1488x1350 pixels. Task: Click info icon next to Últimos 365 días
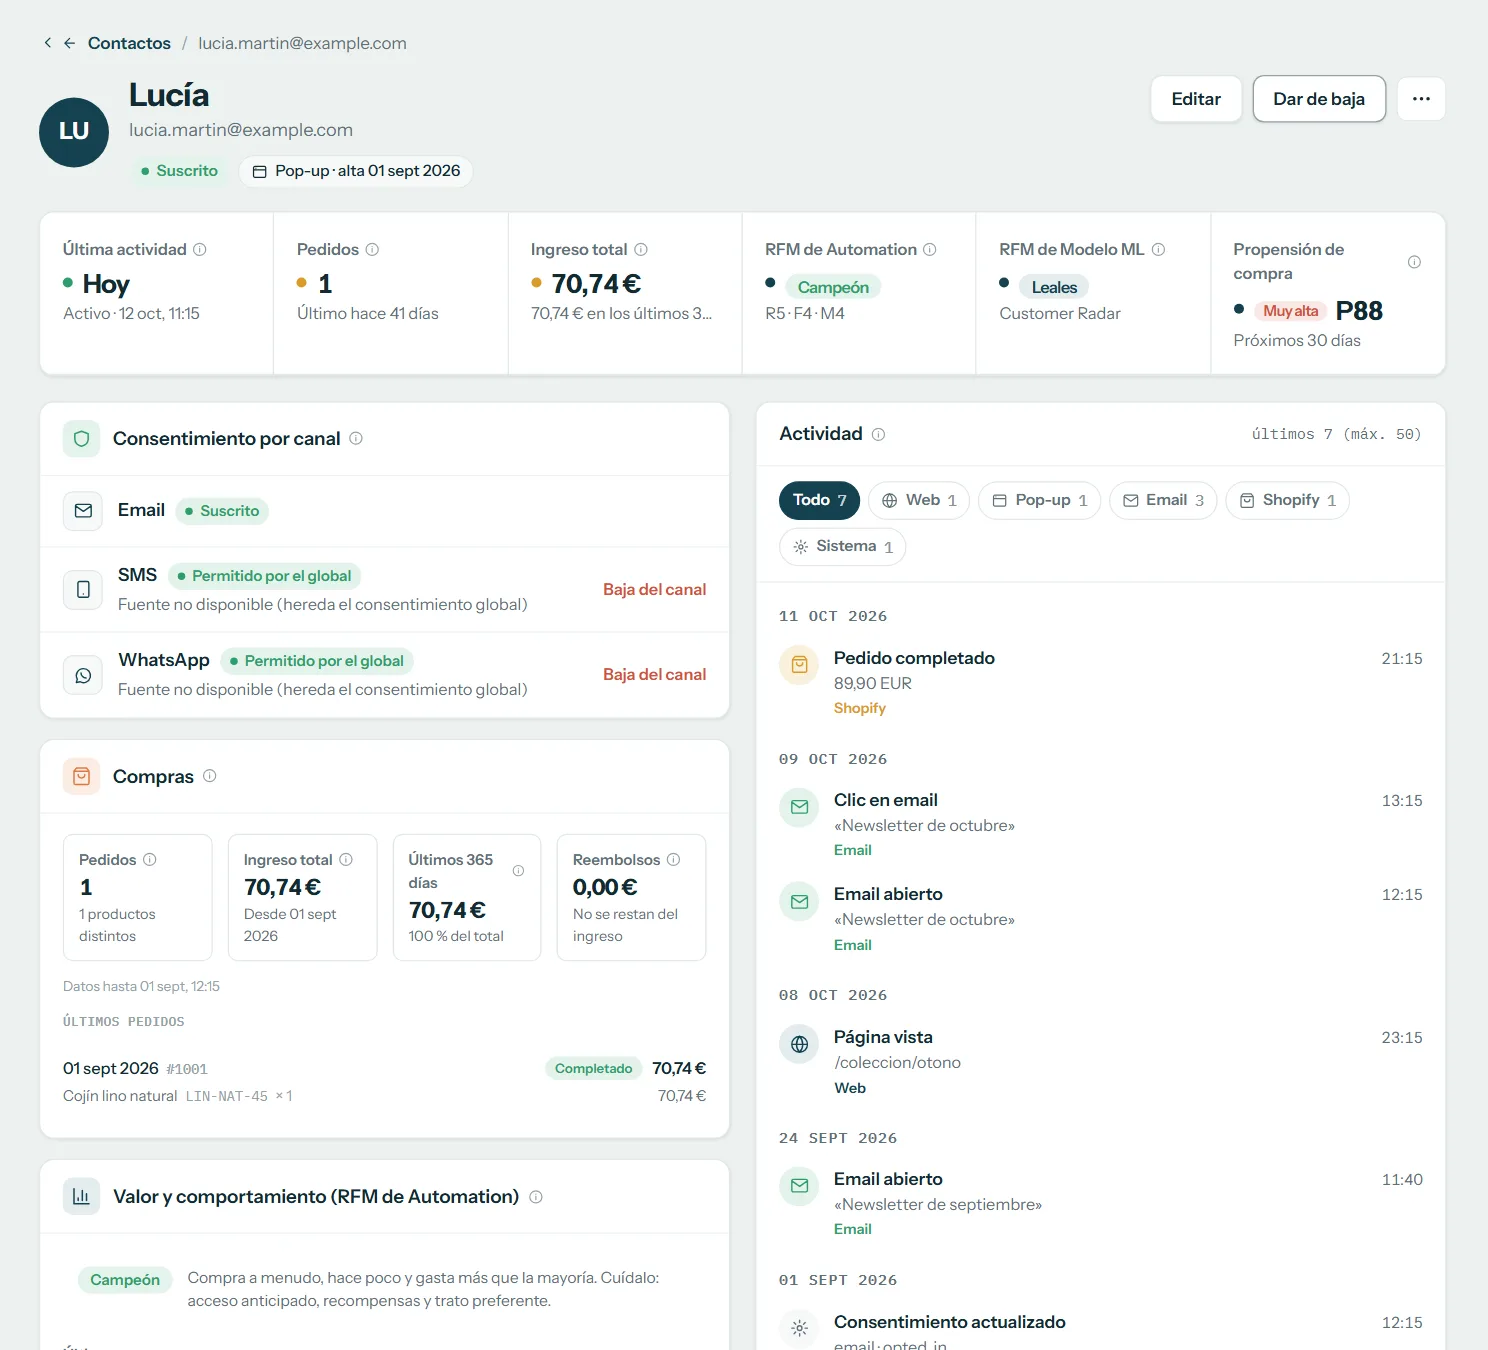click(x=518, y=871)
